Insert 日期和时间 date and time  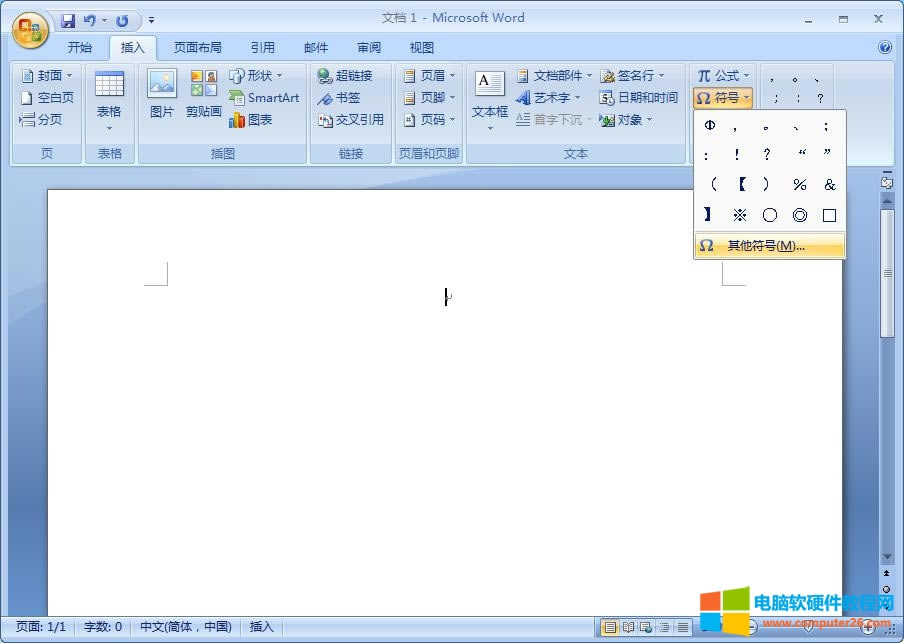pos(639,98)
